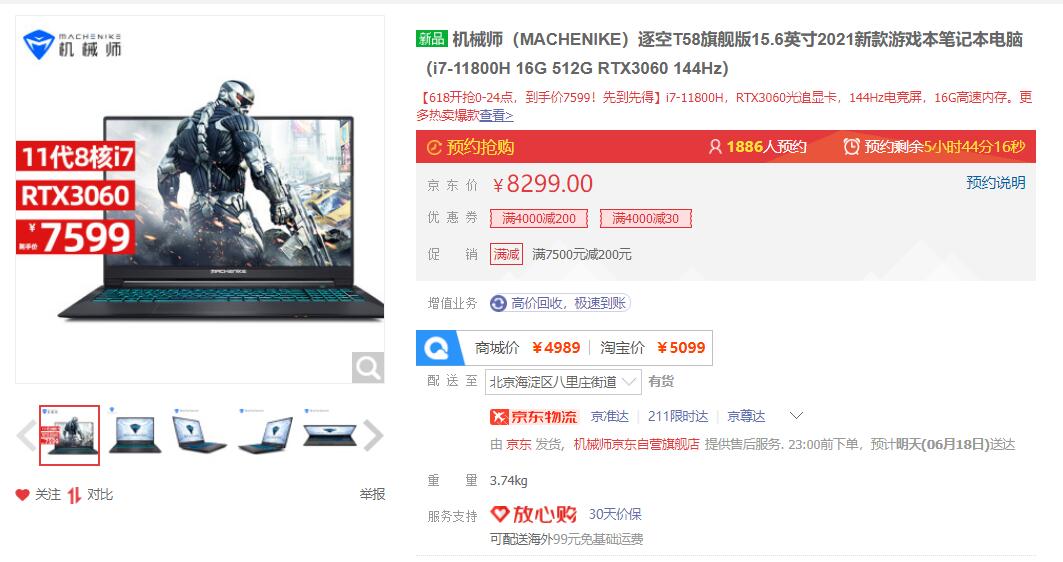Show previous thumbnails with left arrow
Viewport: 1063px width, 562px height.
(26, 435)
